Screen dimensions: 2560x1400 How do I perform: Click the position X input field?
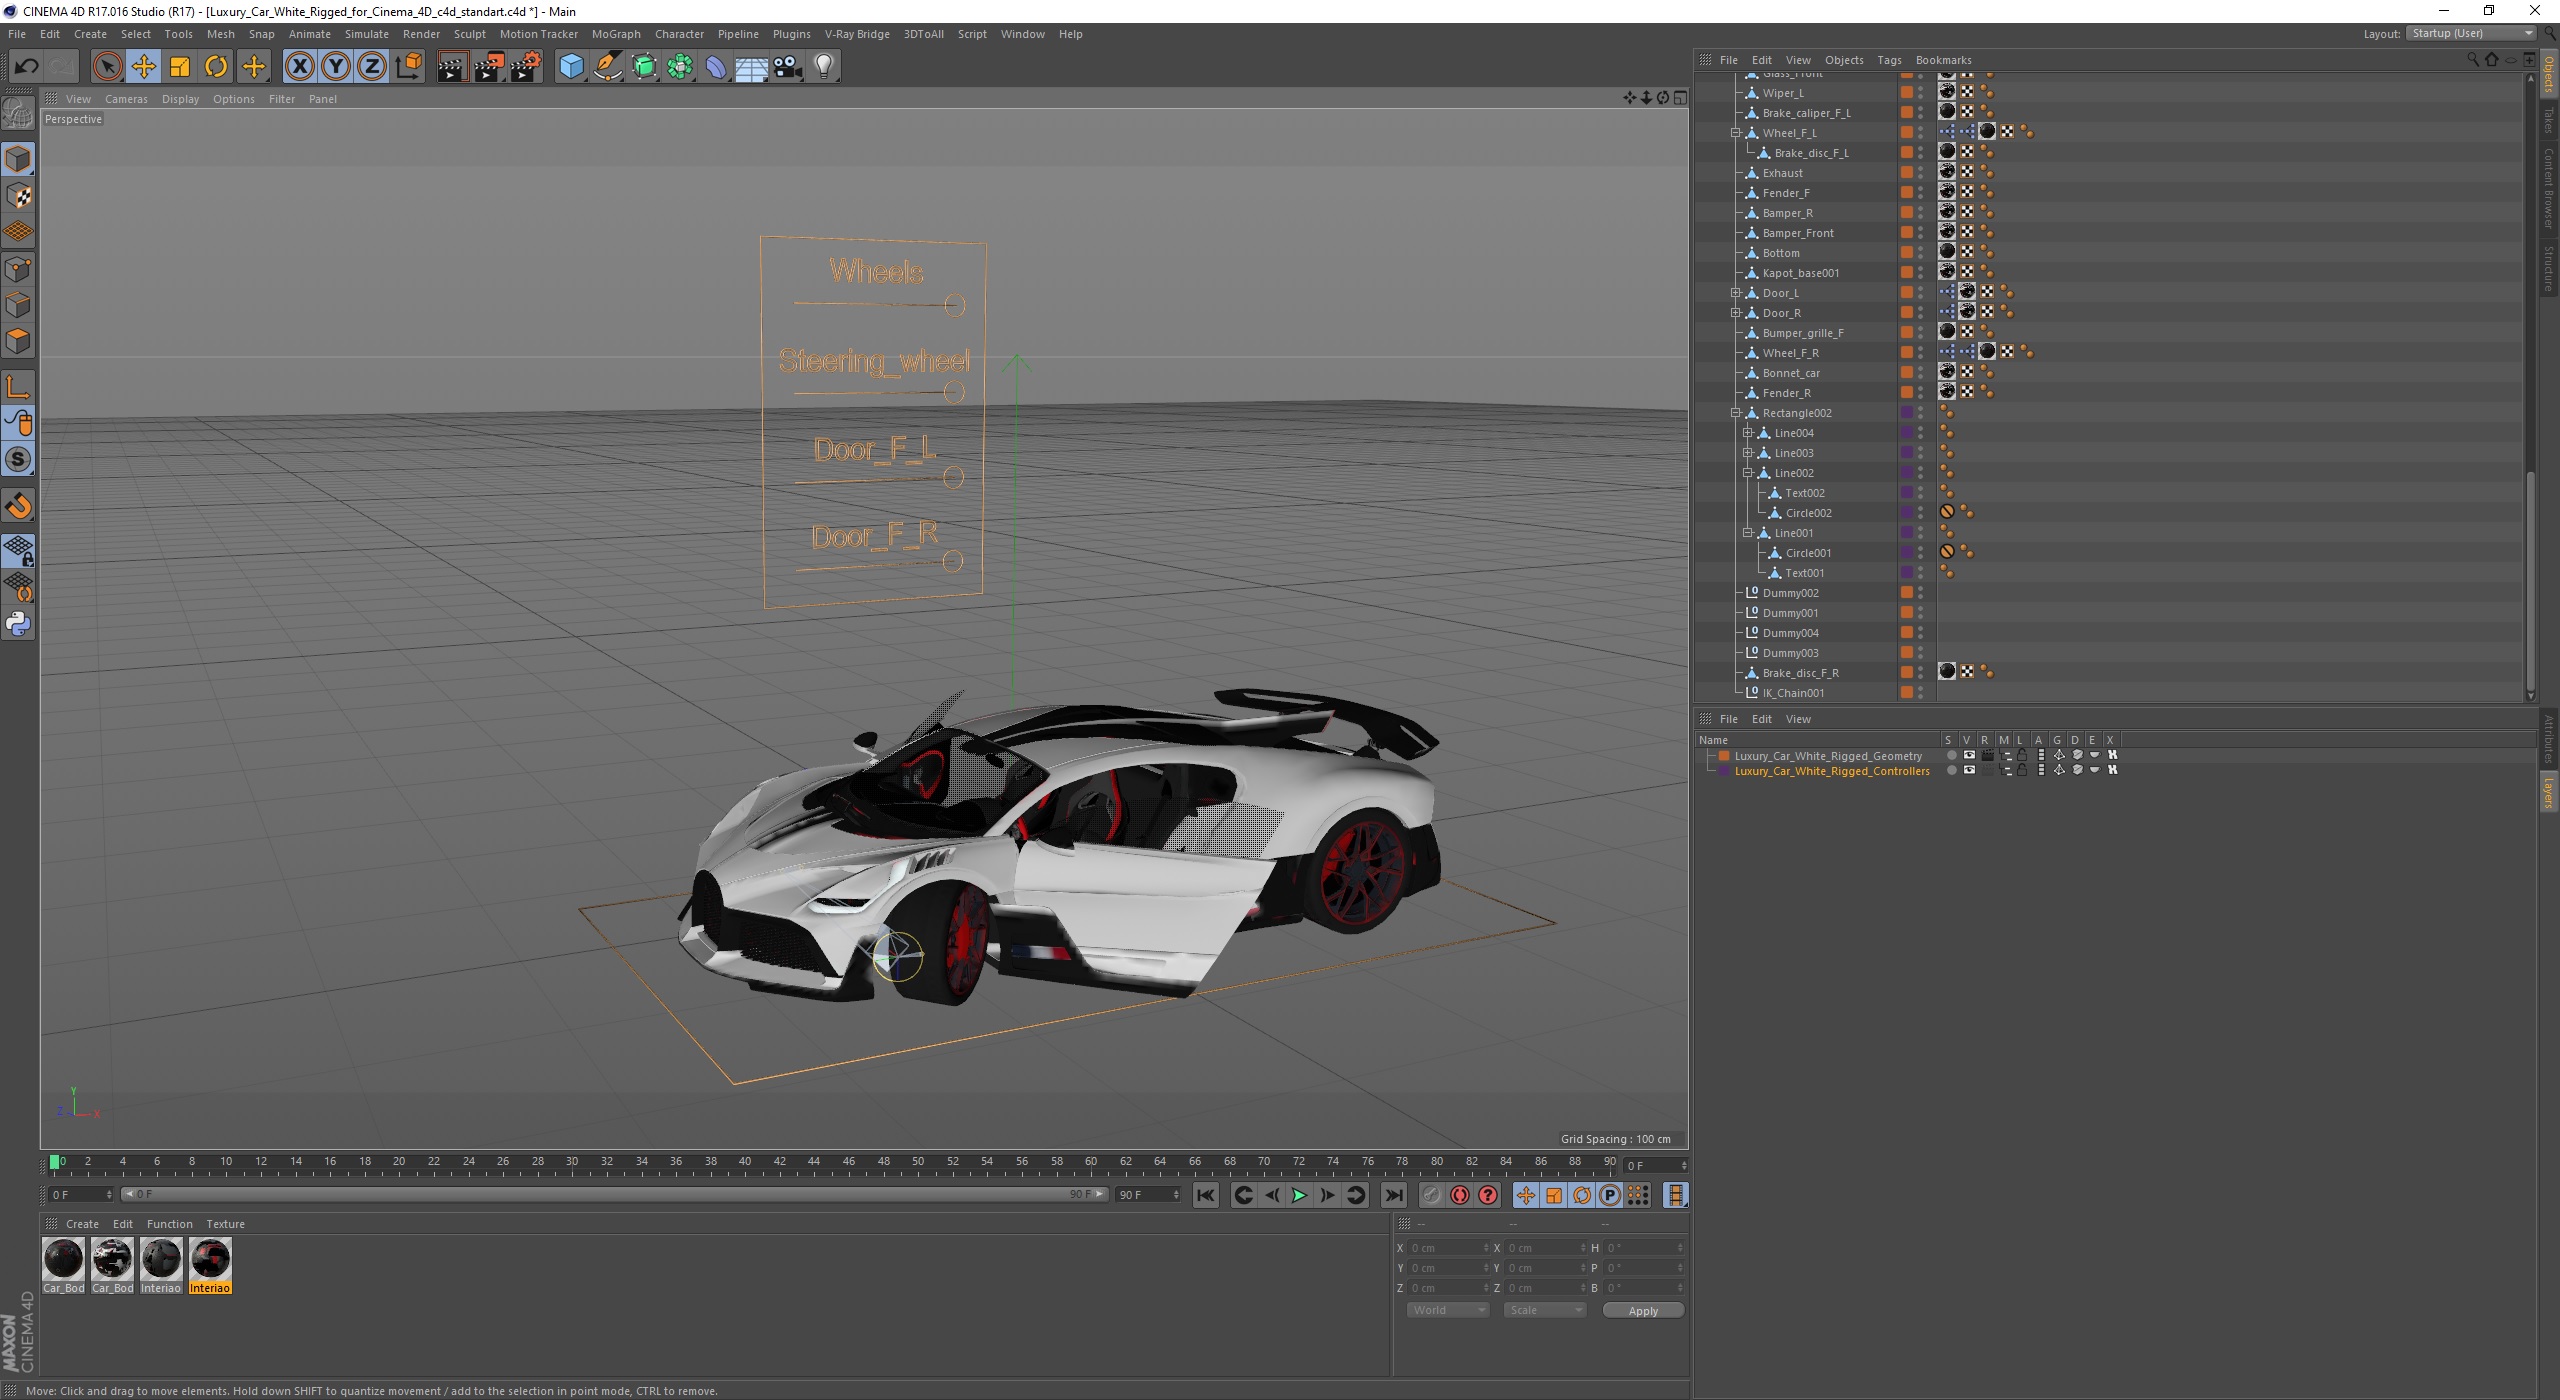pos(1447,1248)
